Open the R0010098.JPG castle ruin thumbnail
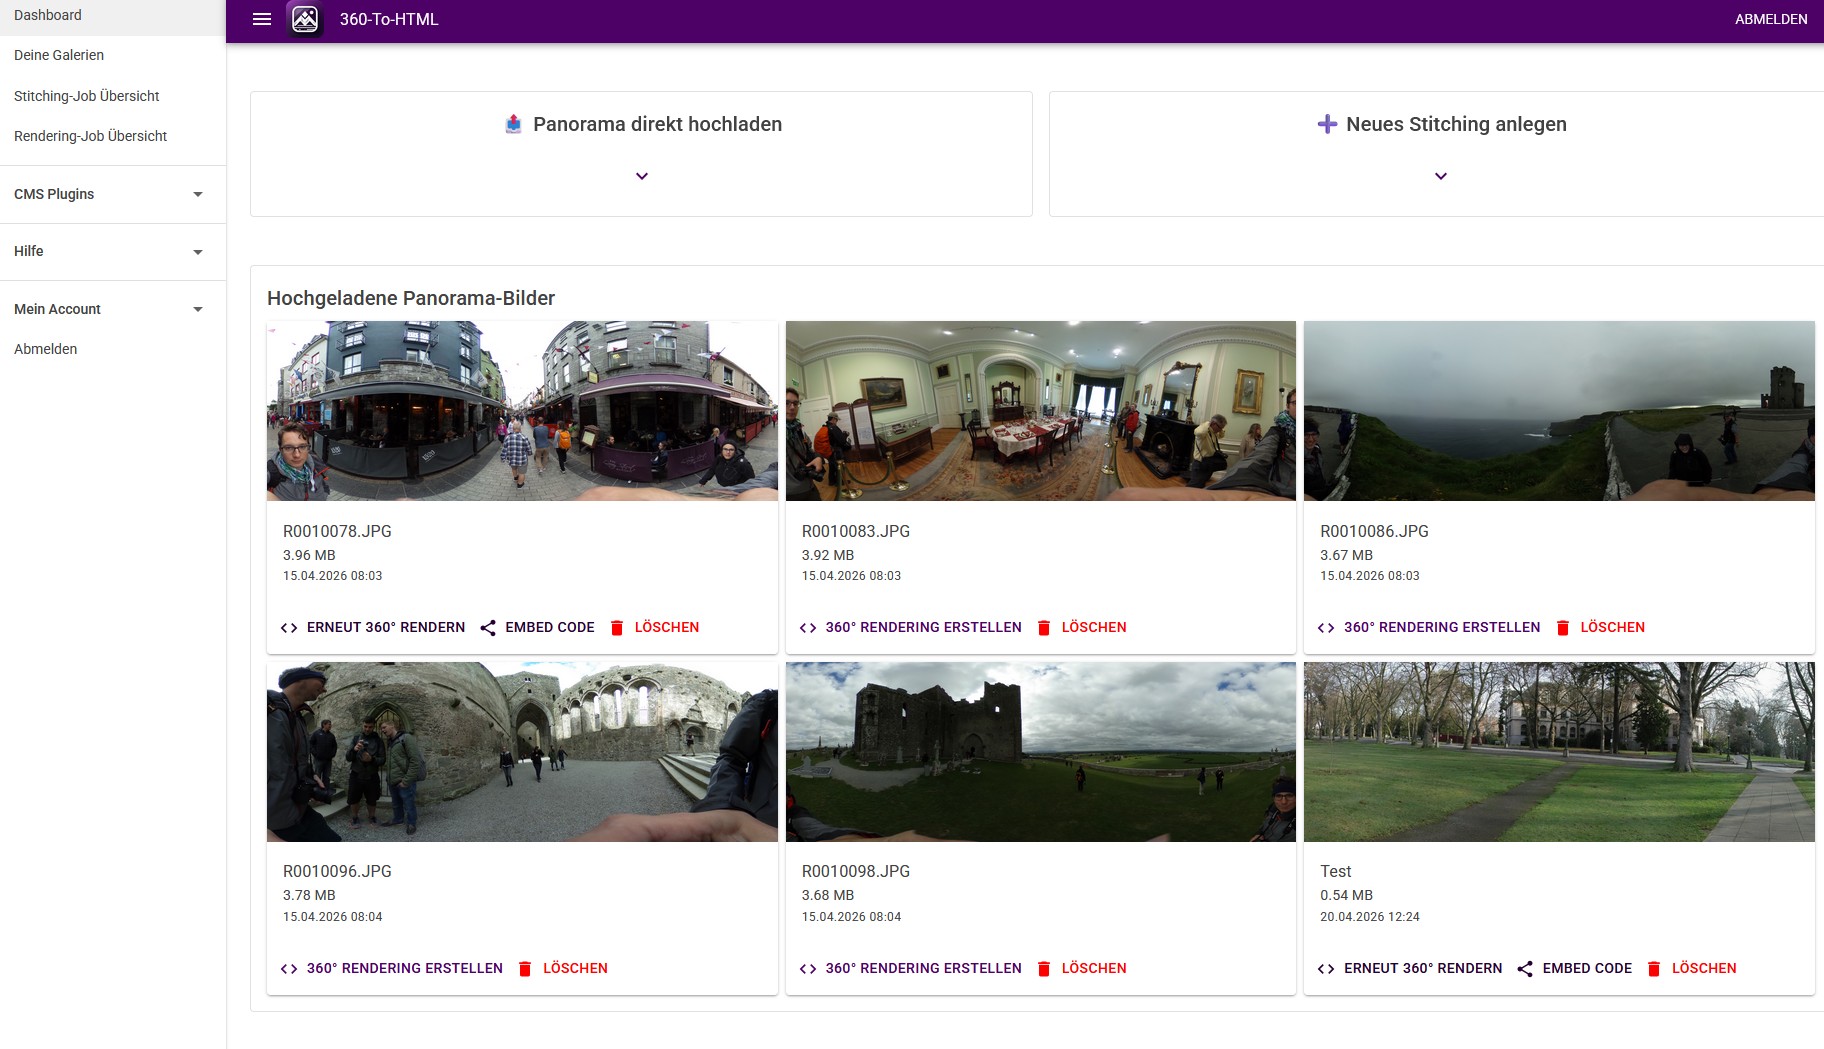This screenshot has height=1049, width=1824. (1041, 752)
